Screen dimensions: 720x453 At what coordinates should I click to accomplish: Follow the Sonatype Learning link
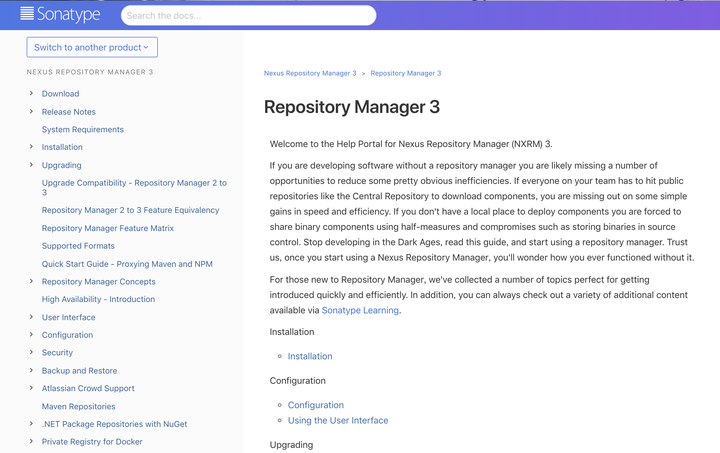click(x=360, y=310)
